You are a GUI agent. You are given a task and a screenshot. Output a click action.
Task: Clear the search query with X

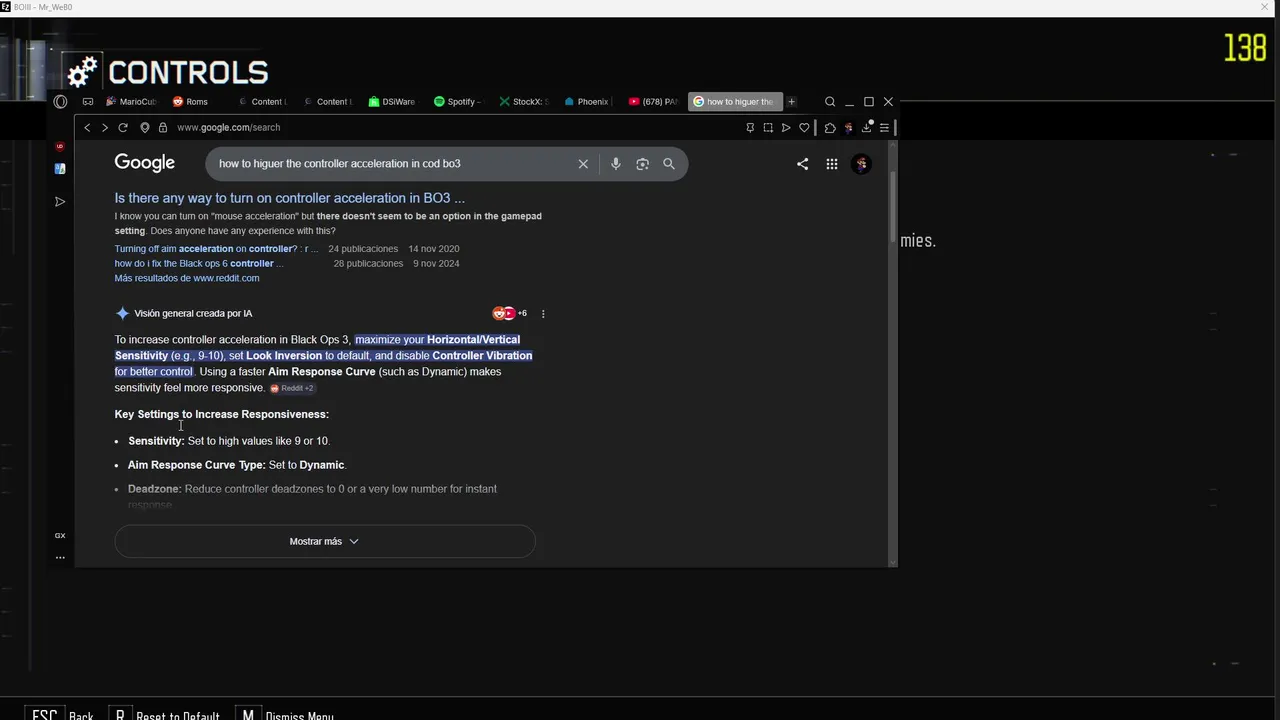pyautogui.click(x=583, y=164)
